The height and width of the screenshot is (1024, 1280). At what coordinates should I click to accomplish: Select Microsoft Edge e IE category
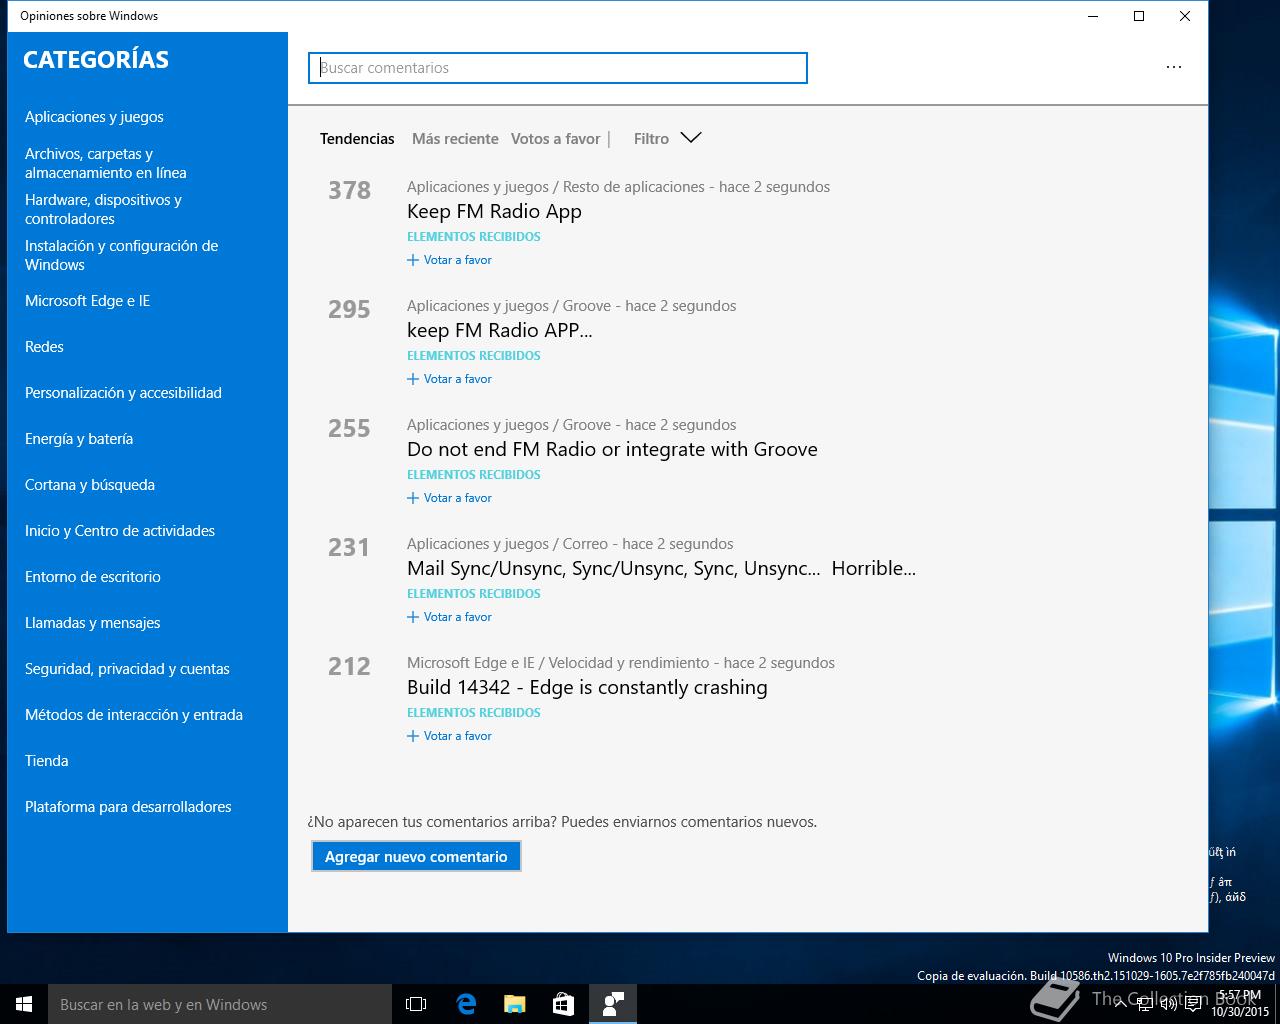(87, 301)
